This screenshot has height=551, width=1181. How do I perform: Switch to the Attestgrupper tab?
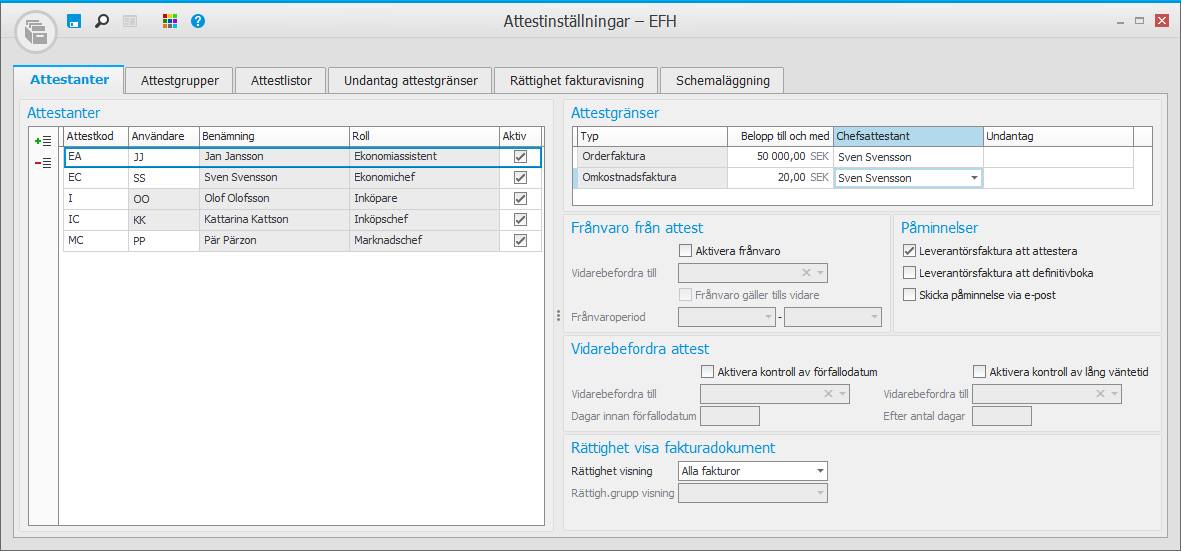[x=180, y=81]
